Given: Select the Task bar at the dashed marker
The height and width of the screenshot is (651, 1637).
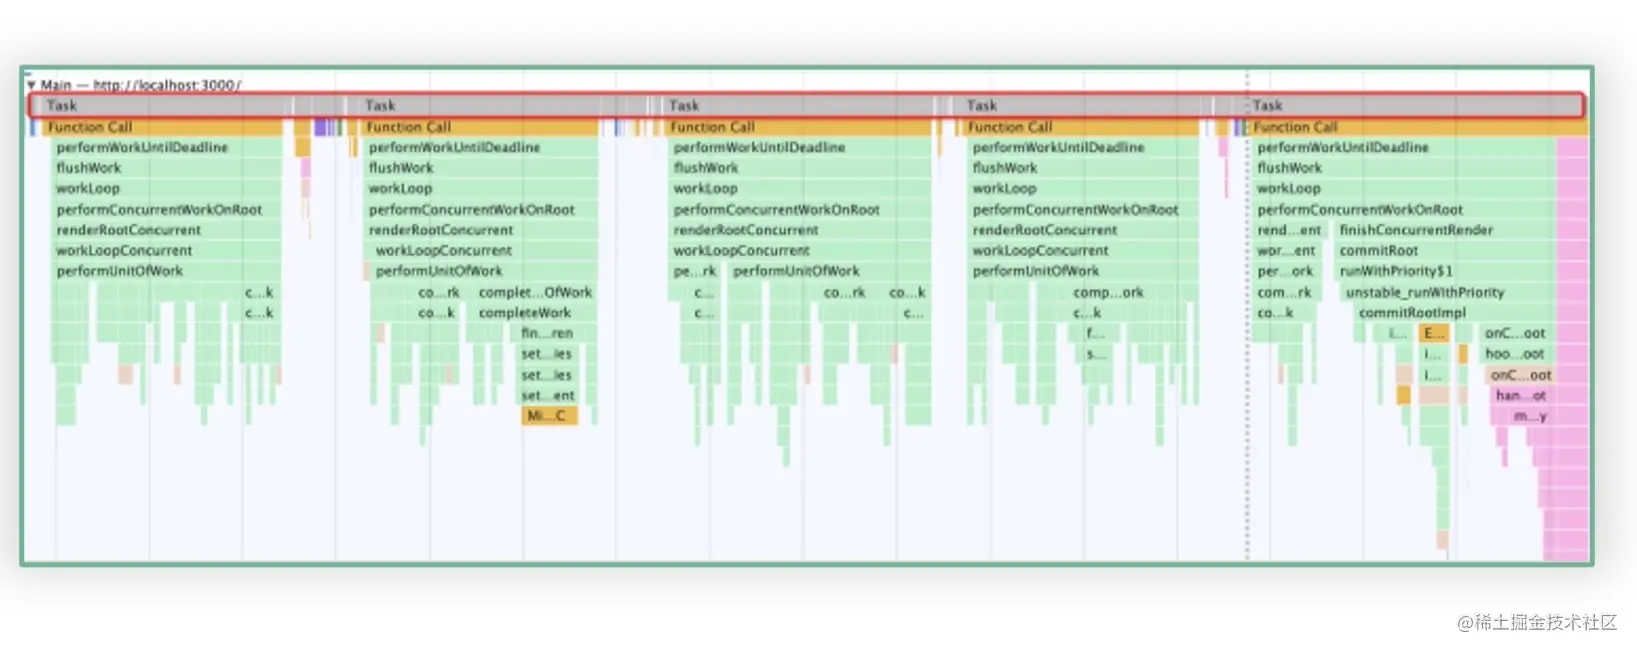Looking at the screenshot, I should point(1415,105).
